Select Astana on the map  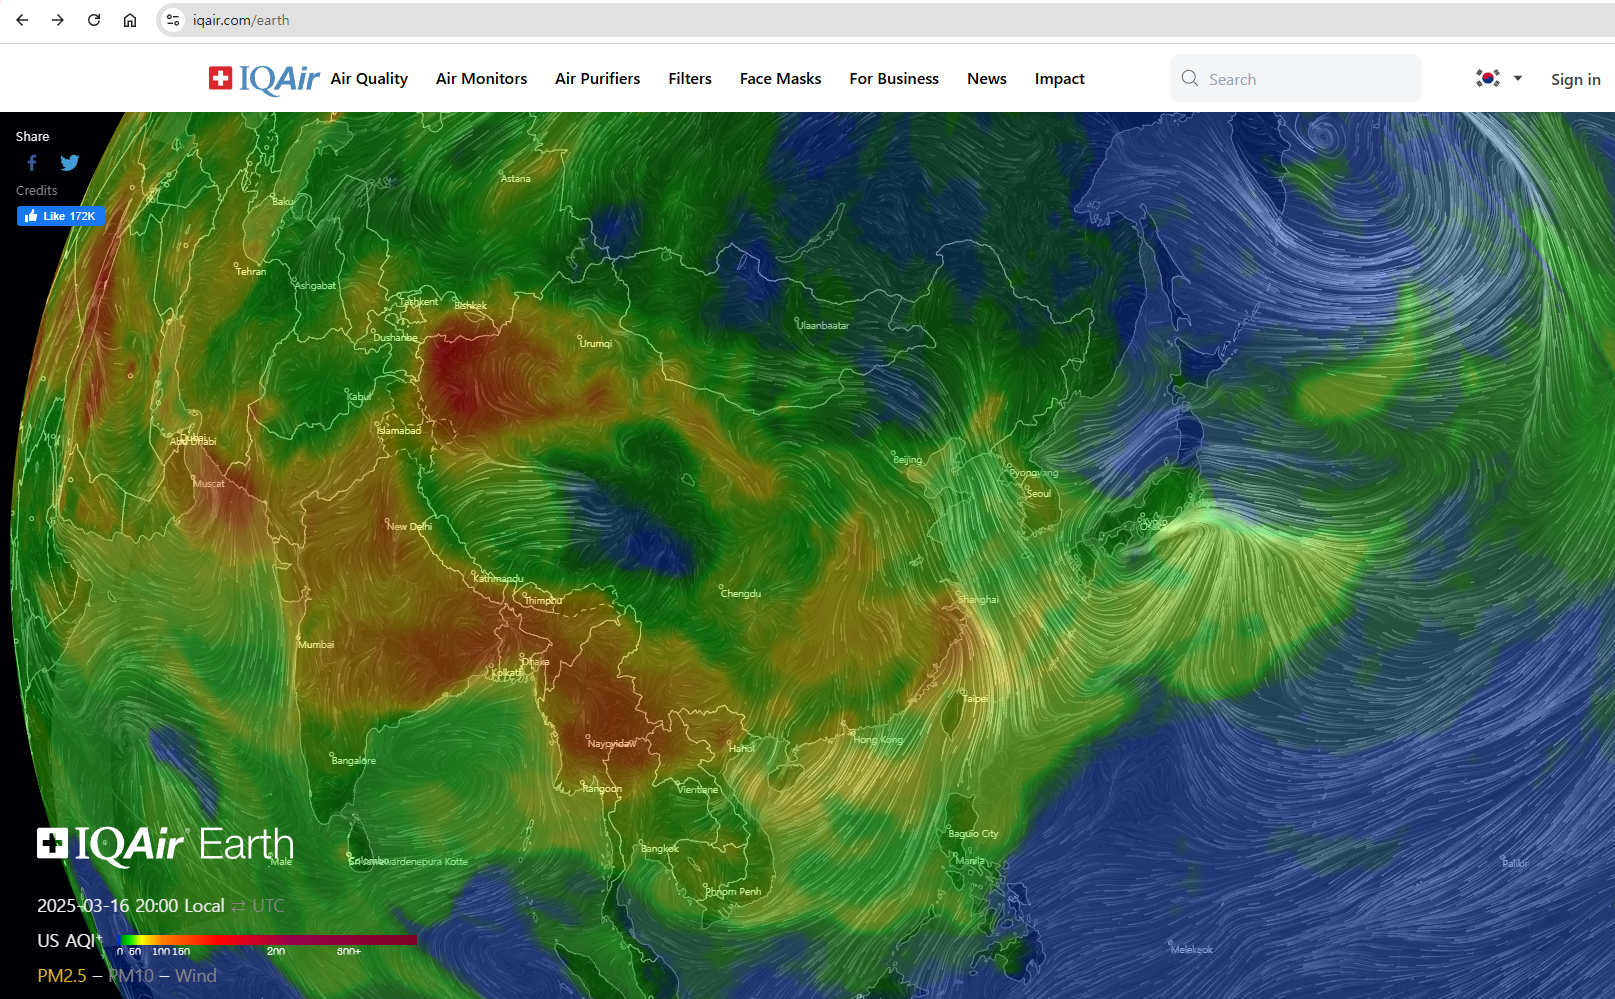pyautogui.click(x=515, y=178)
